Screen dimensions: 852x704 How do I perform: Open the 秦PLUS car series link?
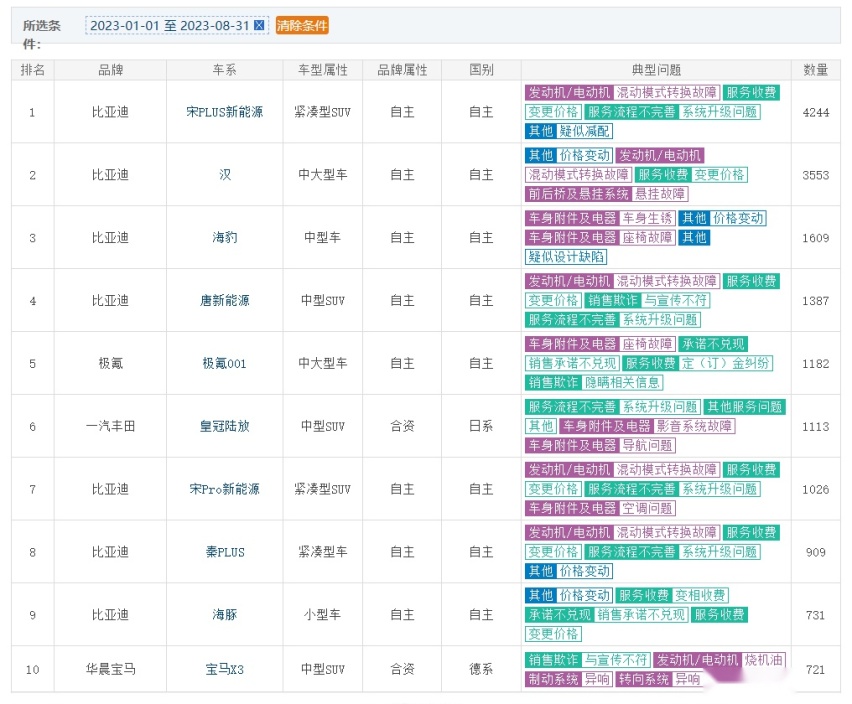[224, 552]
